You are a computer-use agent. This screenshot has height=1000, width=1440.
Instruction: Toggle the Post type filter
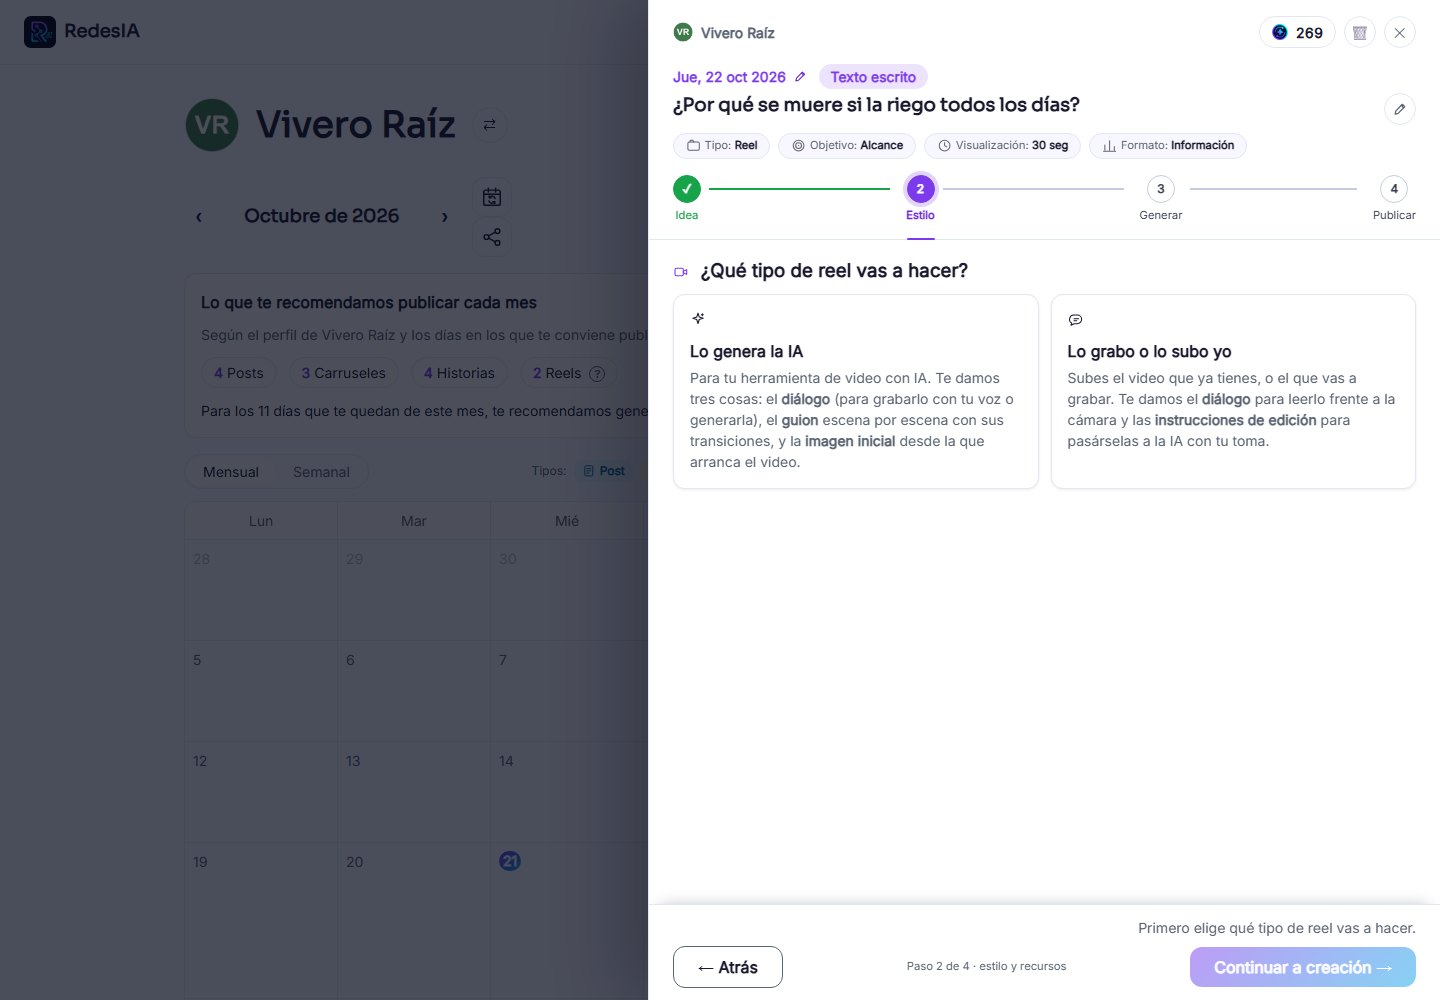click(x=604, y=471)
